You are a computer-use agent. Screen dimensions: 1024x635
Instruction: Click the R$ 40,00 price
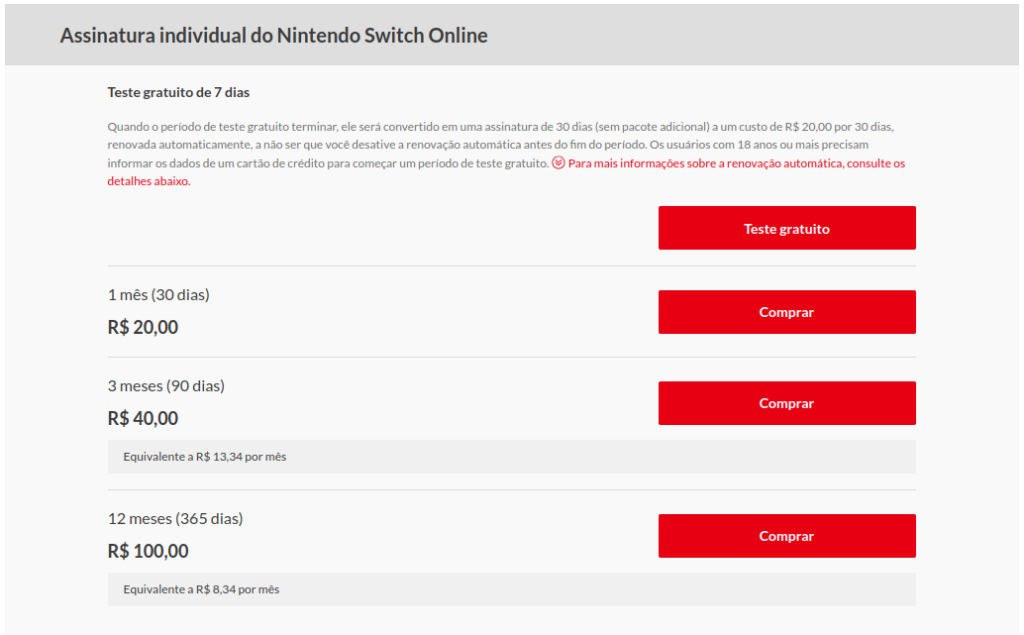coord(143,418)
